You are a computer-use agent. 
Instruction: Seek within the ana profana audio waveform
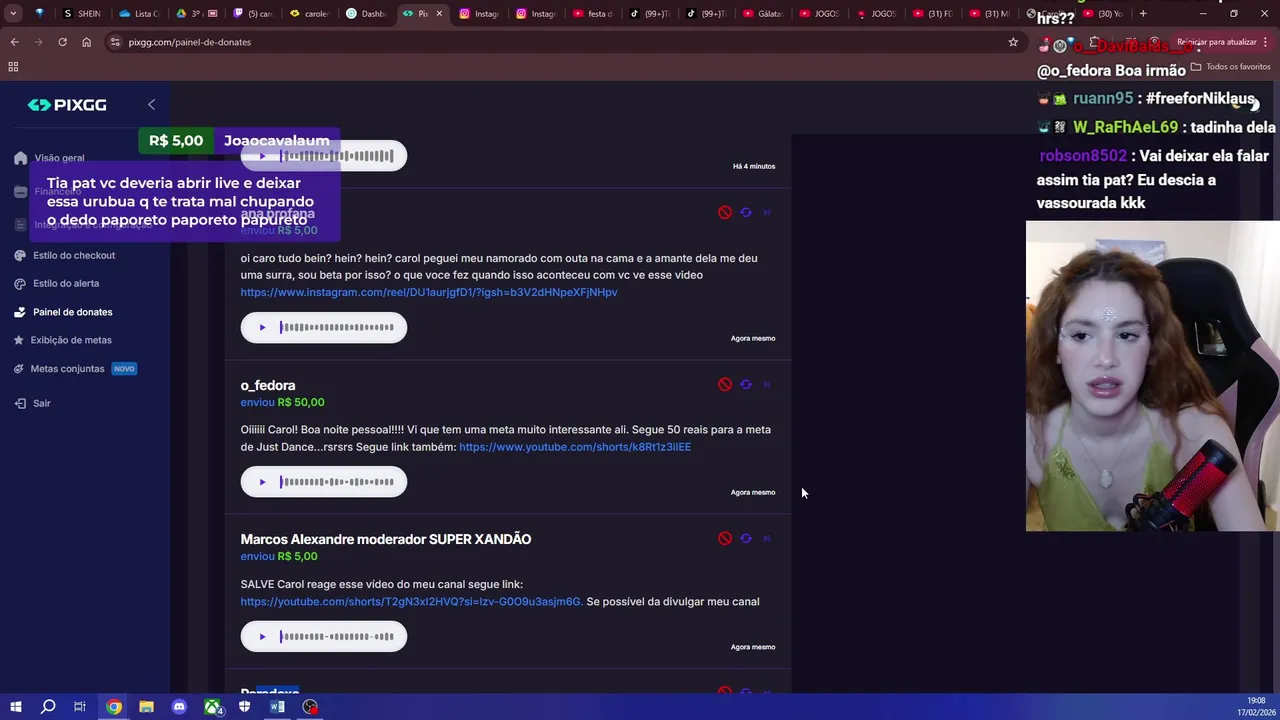[x=337, y=327]
